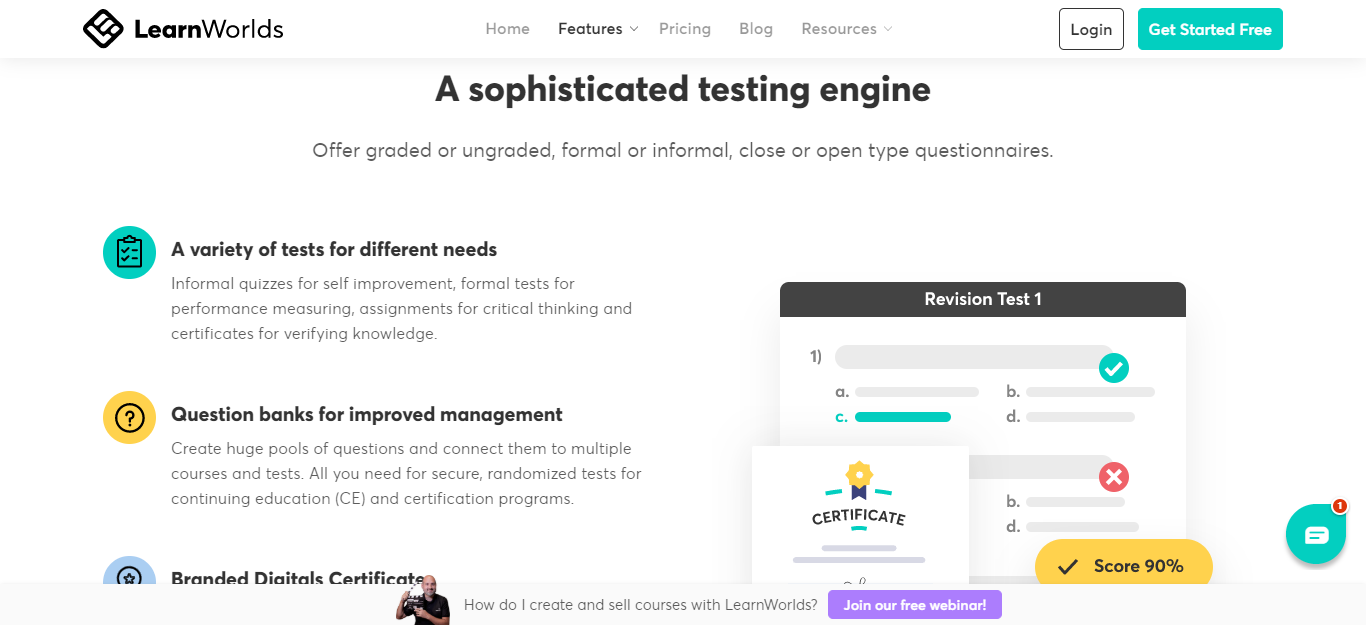Expand the Features dropdown menu
The width and height of the screenshot is (1366, 625).
click(598, 29)
